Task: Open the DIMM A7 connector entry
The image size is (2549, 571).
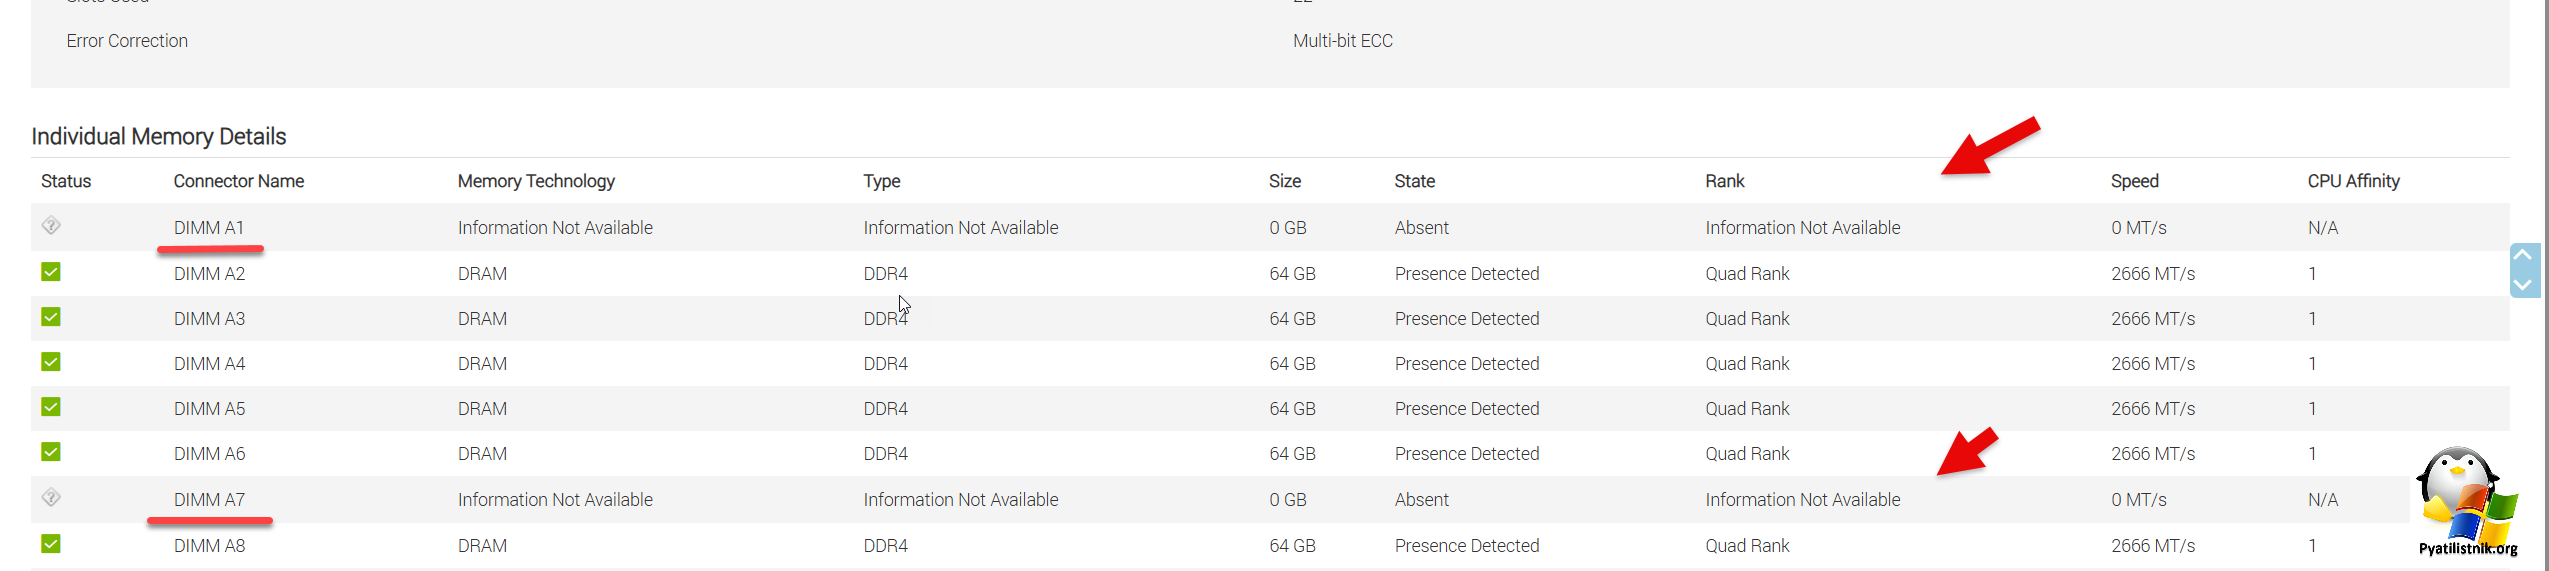Action: [x=209, y=500]
